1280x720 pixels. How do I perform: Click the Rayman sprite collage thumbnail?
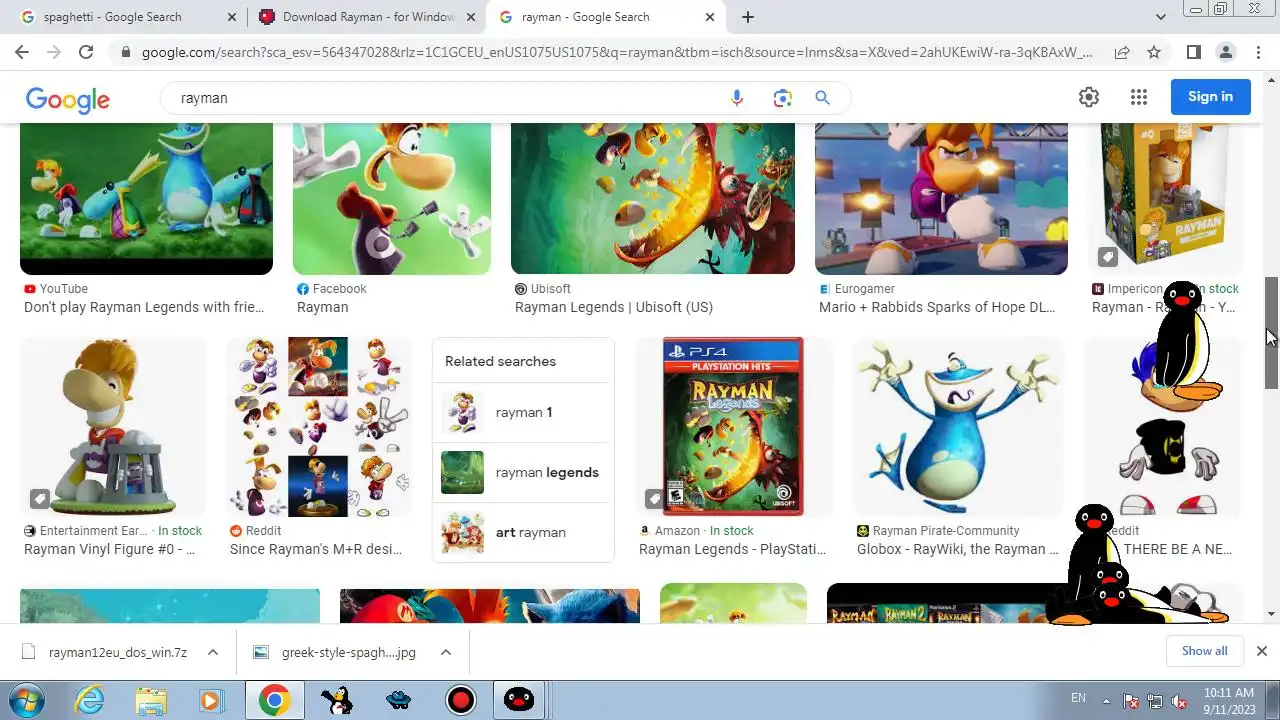[x=319, y=426]
